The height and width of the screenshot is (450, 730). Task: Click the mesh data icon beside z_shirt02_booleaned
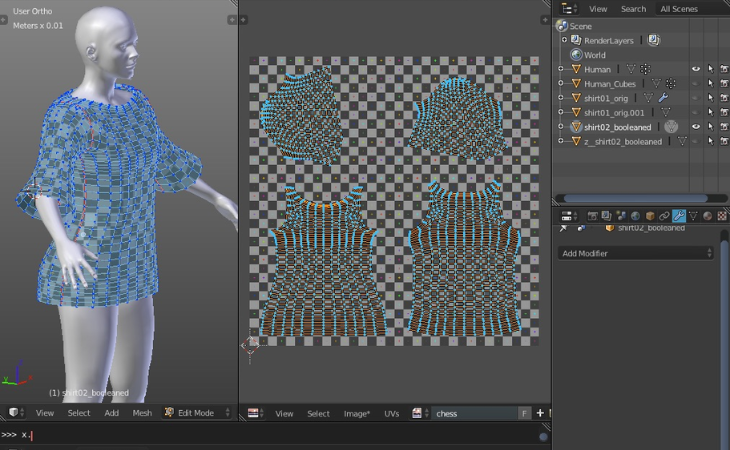tap(682, 141)
